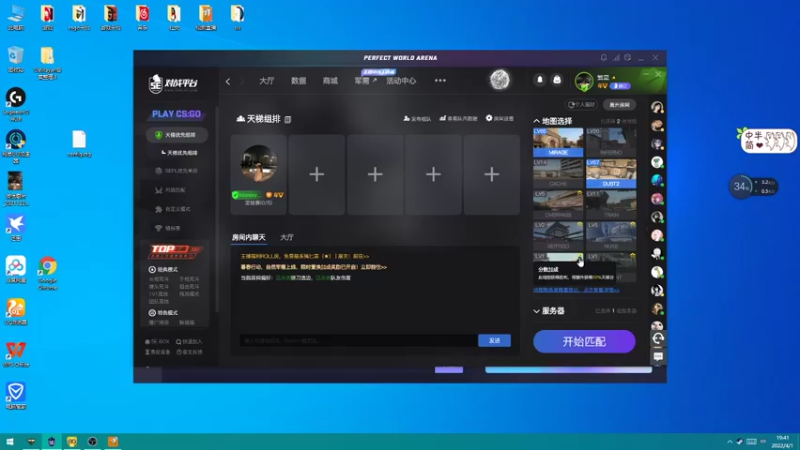
Task: Select the wifi-icon sidebar item
Action: point(167,228)
